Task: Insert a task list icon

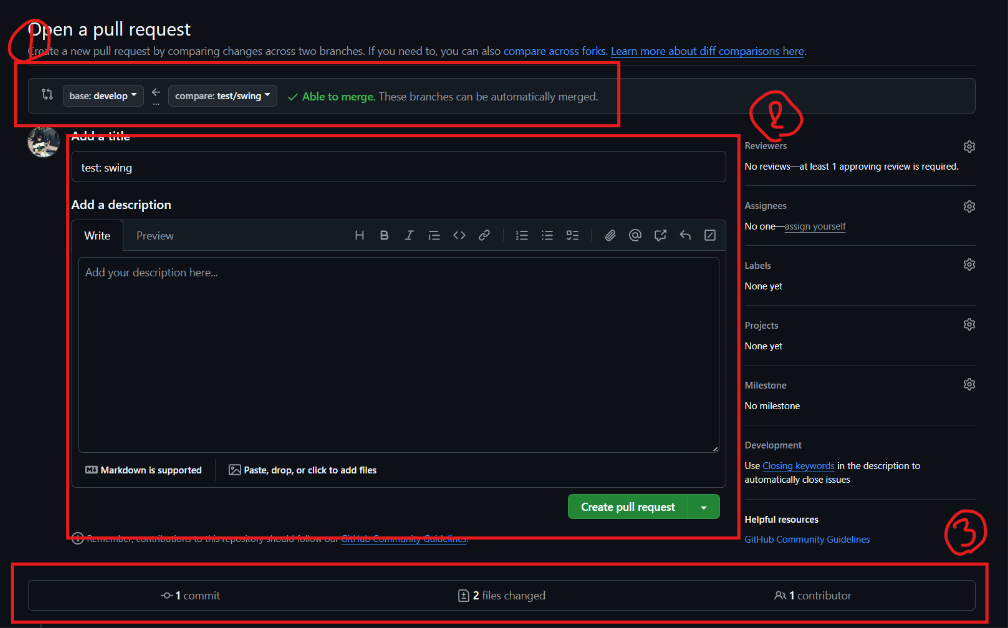Action: (572, 235)
